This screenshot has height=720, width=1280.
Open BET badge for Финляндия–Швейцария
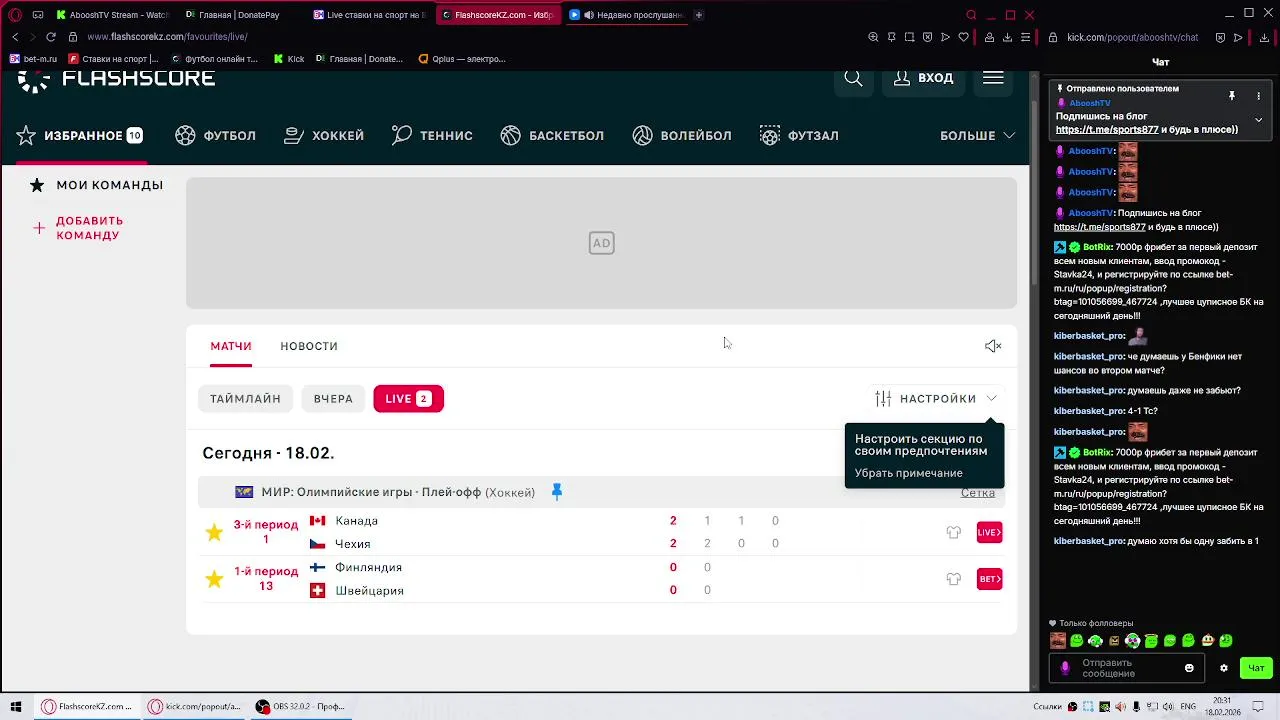pos(989,579)
